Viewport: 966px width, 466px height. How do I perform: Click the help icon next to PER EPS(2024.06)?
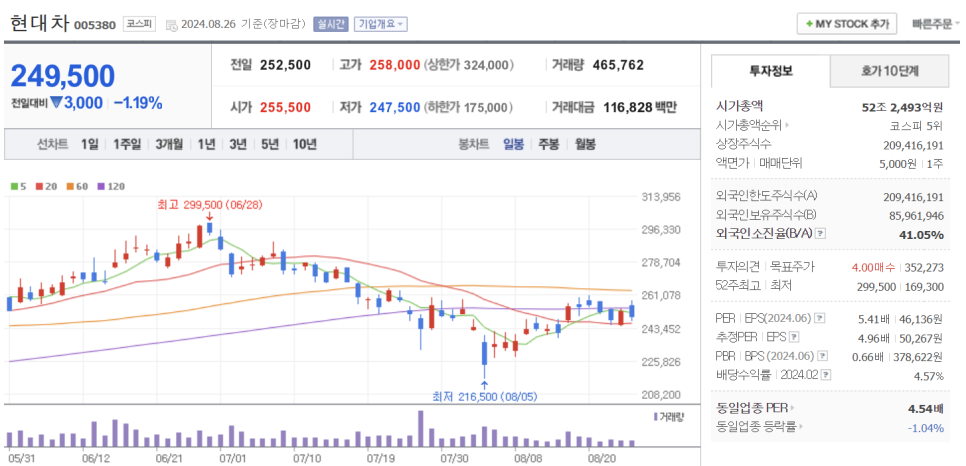pyautogui.click(x=819, y=318)
